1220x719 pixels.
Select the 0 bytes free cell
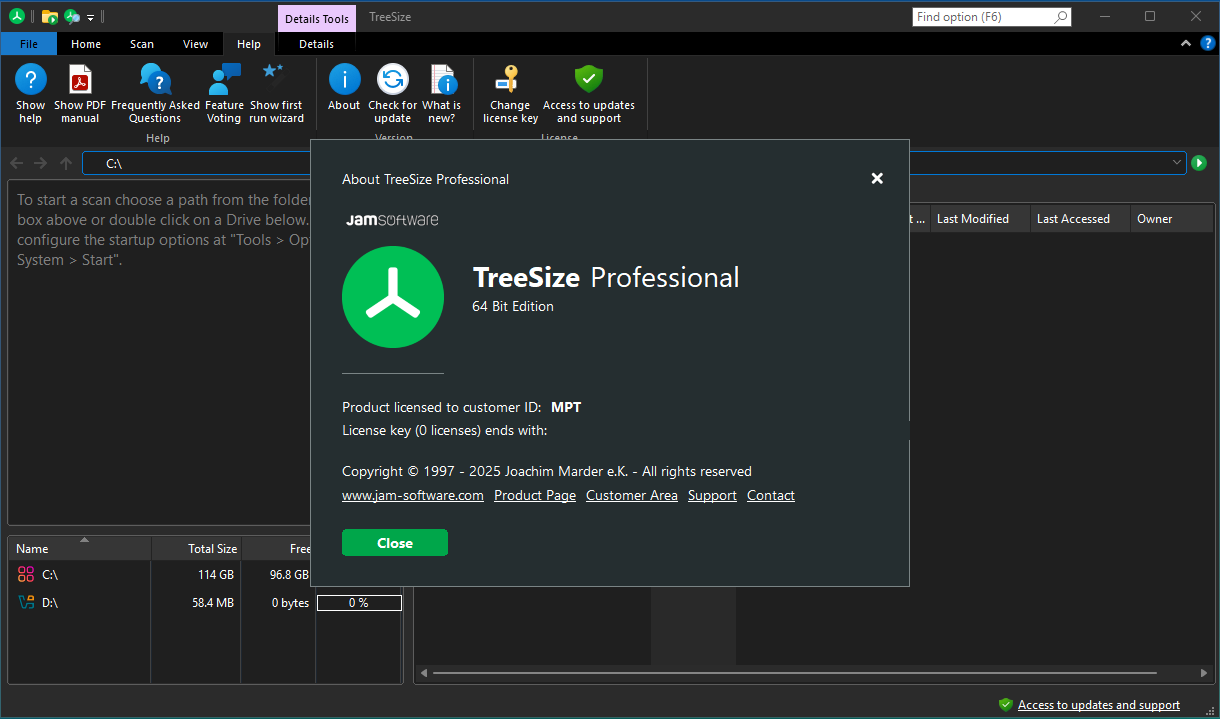click(290, 603)
